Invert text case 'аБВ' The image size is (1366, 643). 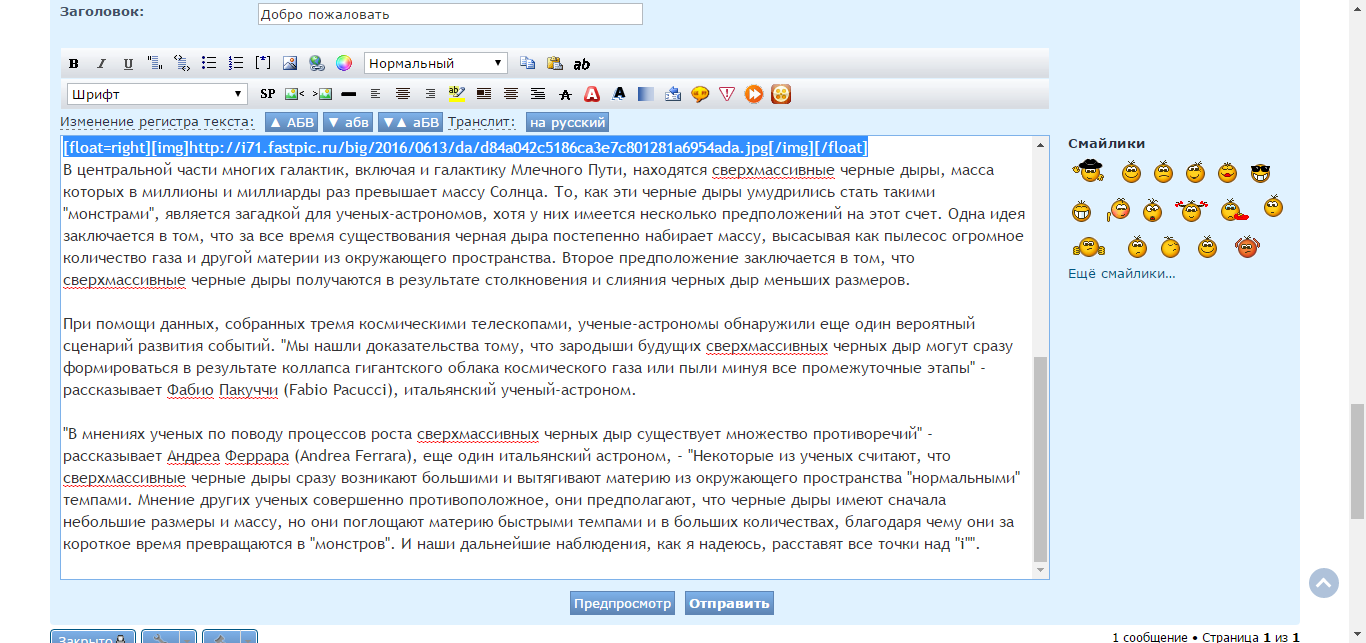410,123
